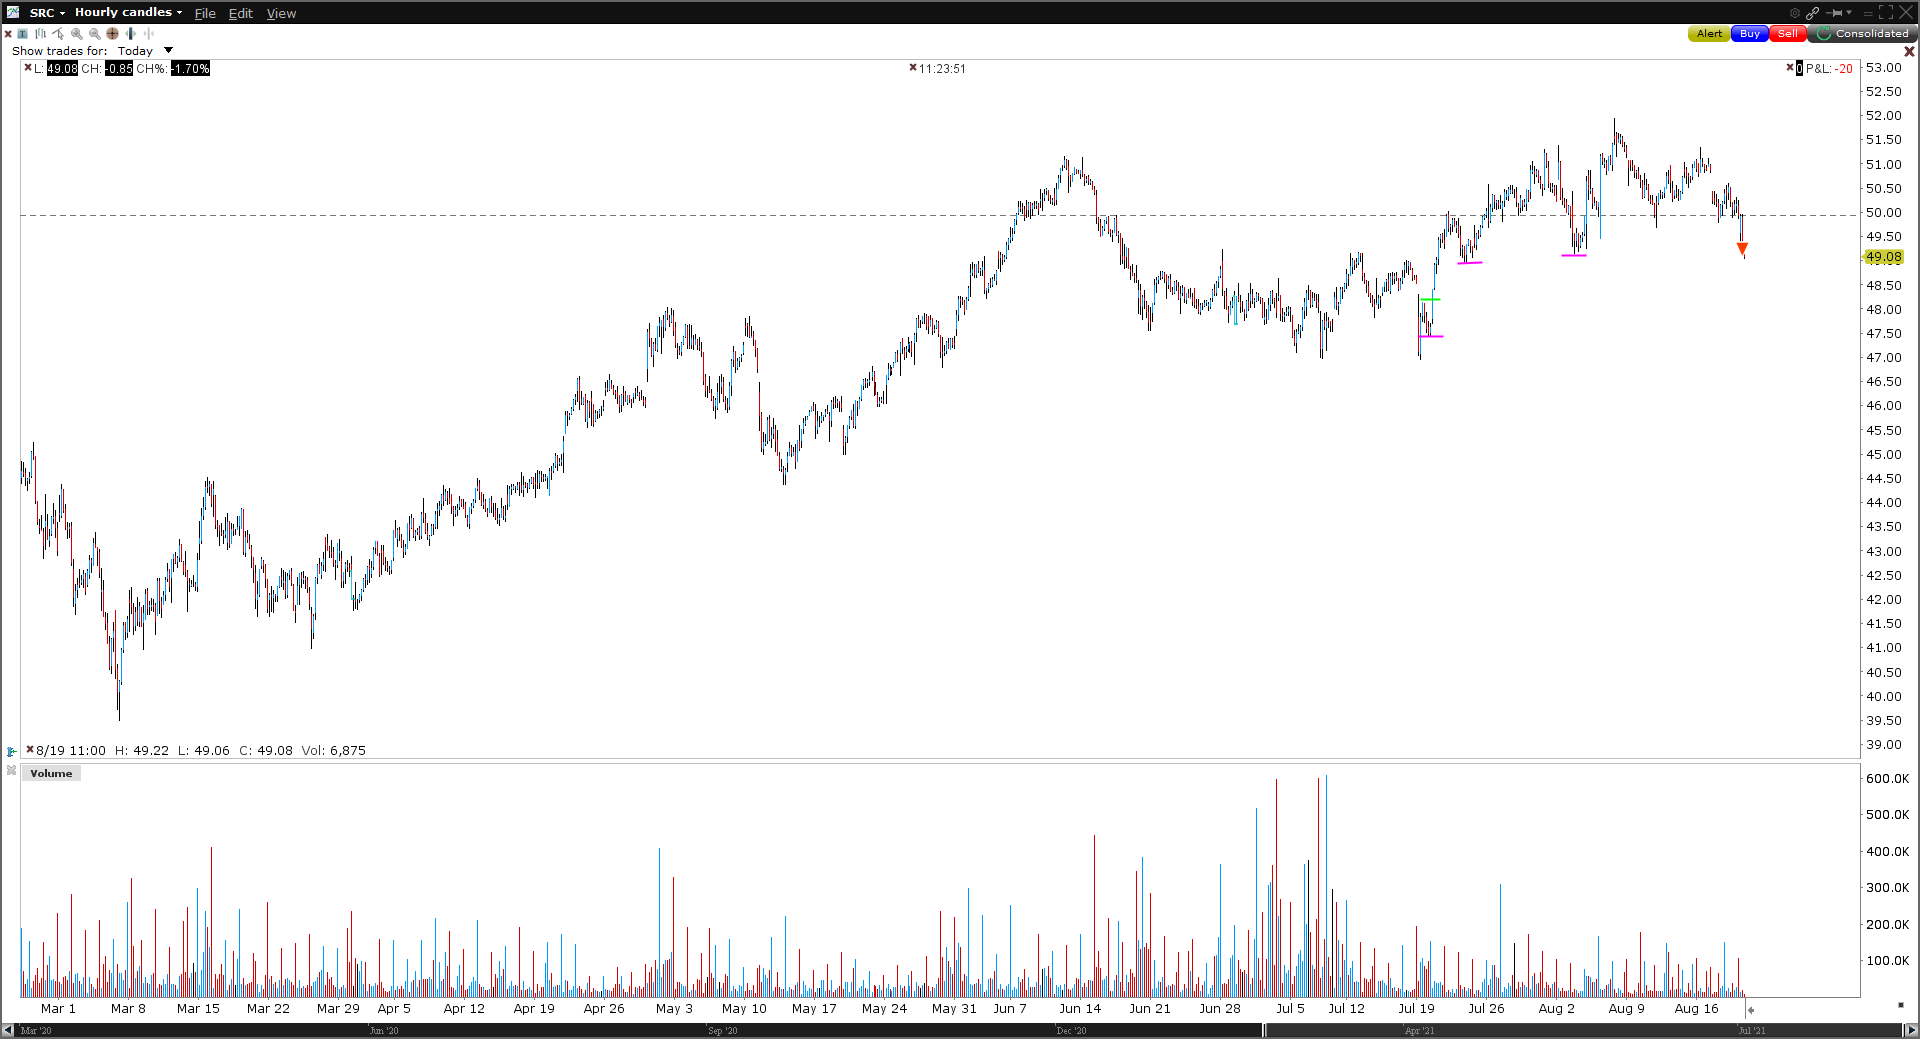This screenshot has height=1039, width=1920.
Task: Open the Edit menu
Action: coord(241,13)
